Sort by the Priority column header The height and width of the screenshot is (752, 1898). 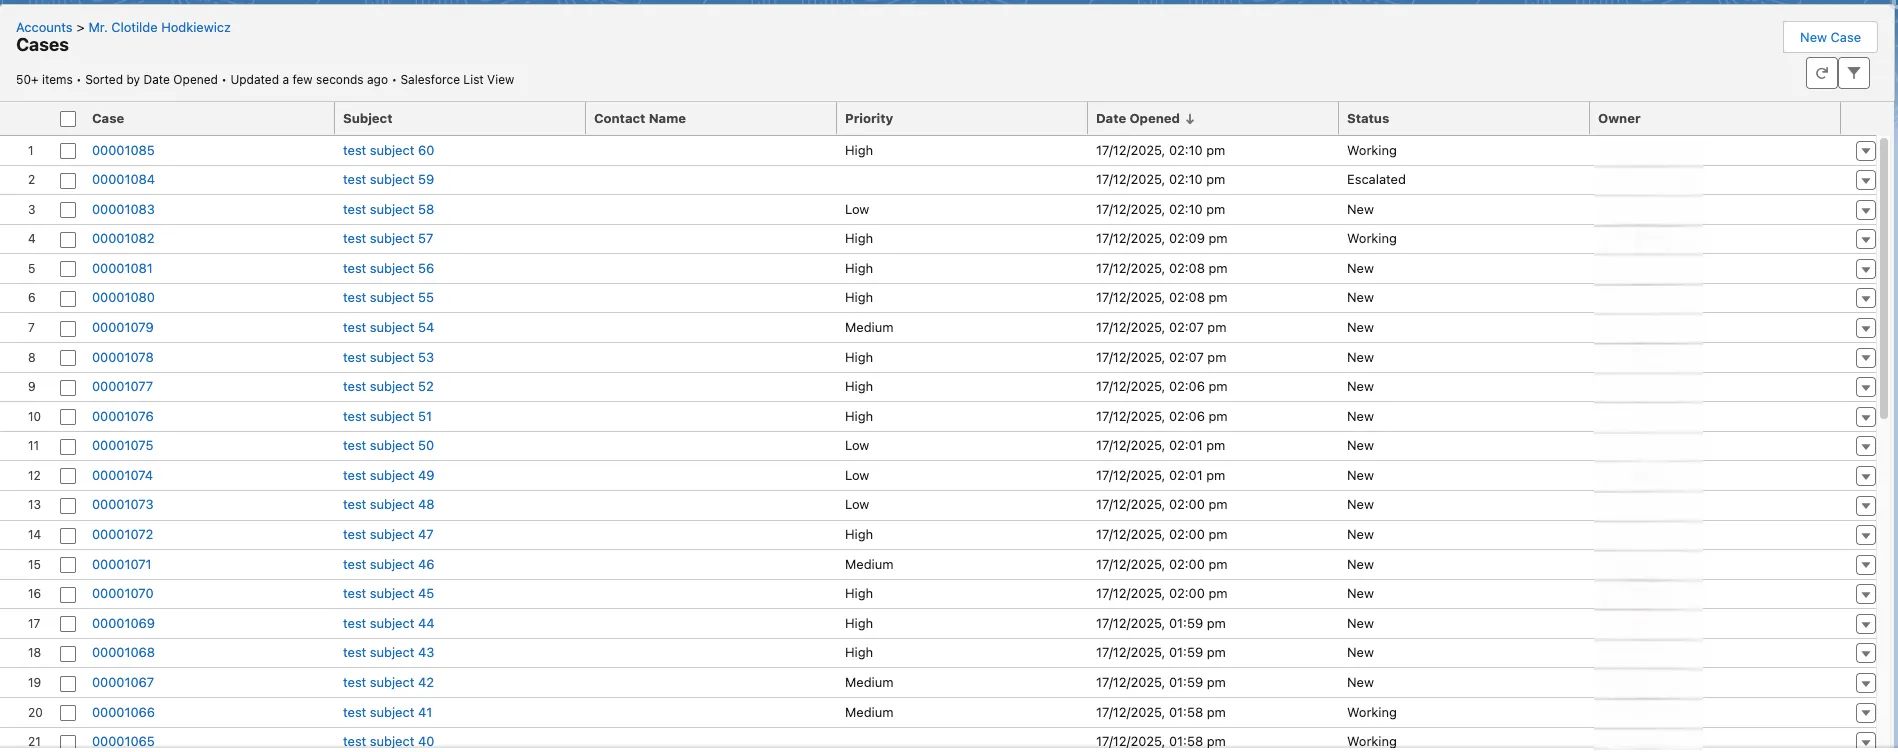tap(869, 119)
